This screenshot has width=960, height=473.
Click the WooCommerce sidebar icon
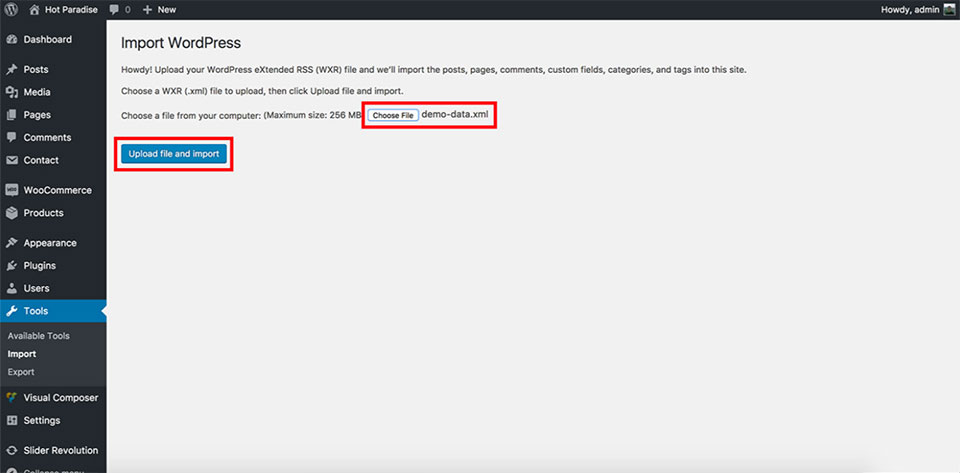coord(12,190)
